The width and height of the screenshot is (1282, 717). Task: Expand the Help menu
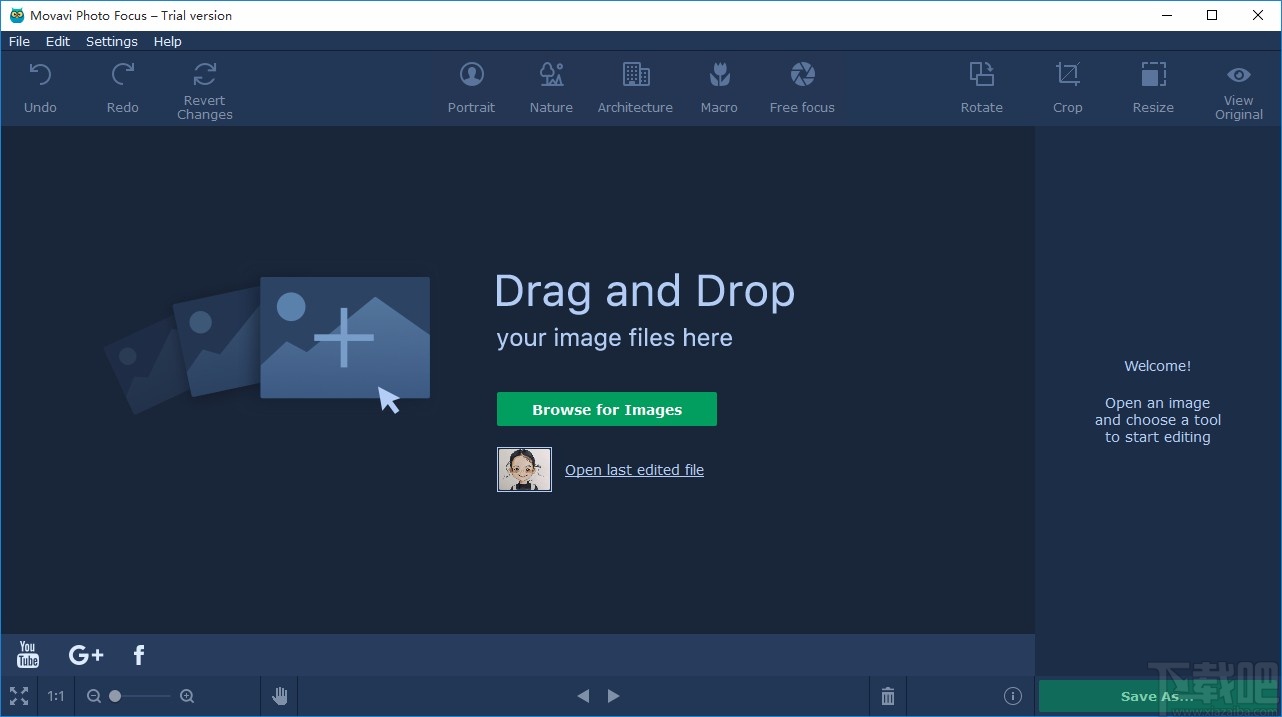[168, 41]
